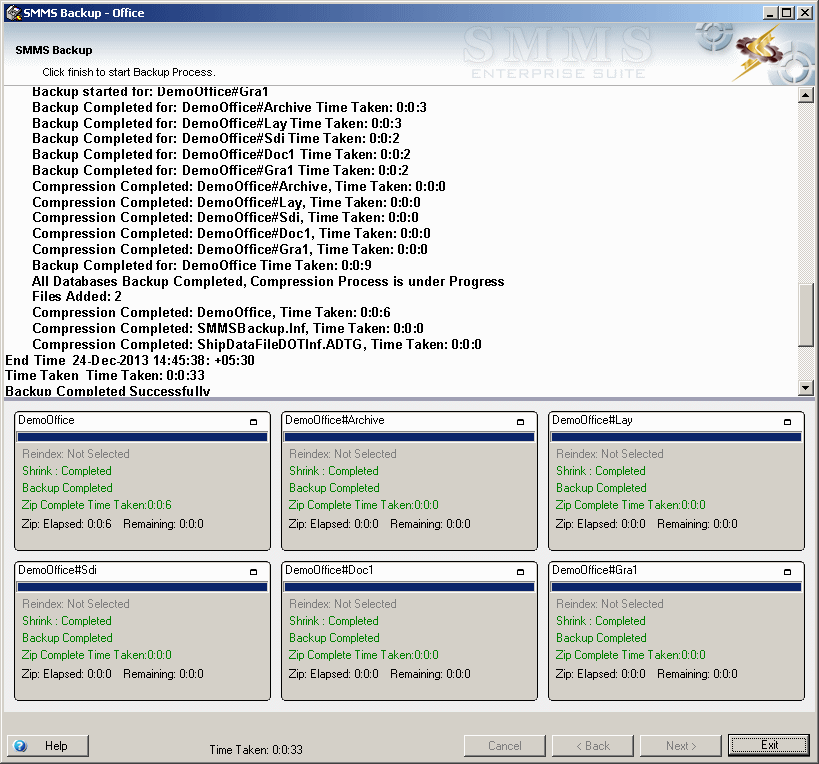The height and width of the screenshot is (764, 819).
Task: Open Help with the Help button label
Action: pos(56,746)
